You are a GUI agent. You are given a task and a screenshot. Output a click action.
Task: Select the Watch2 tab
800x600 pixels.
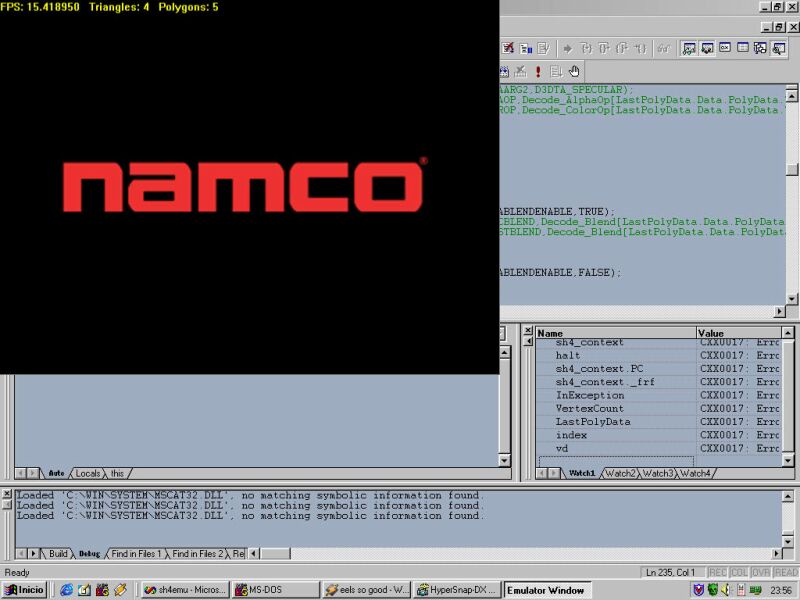tap(620, 473)
